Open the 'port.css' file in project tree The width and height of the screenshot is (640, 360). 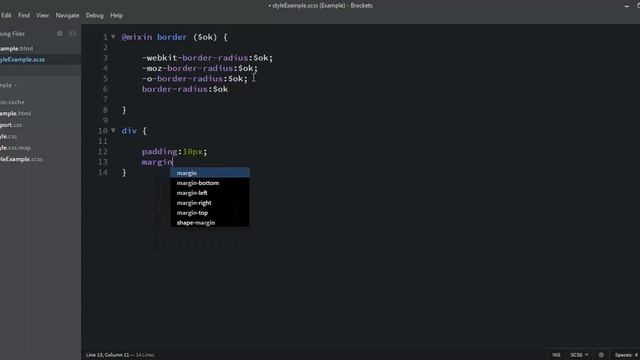click(11, 125)
